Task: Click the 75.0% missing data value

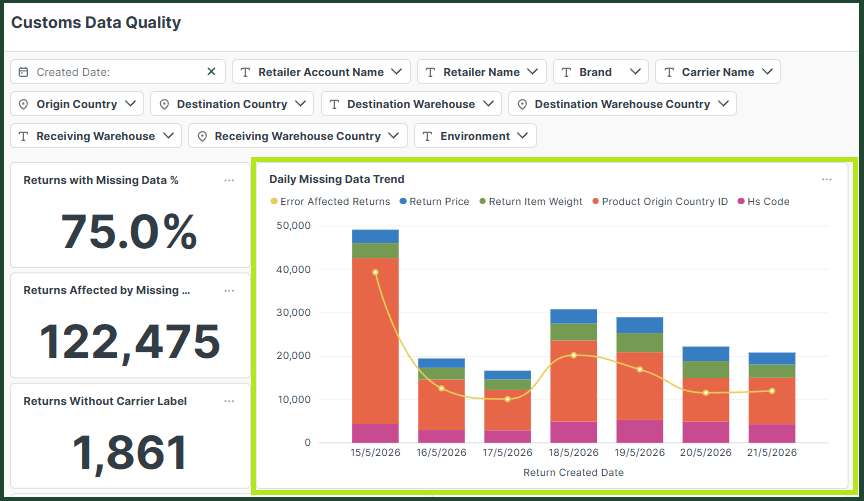Action: click(x=129, y=232)
